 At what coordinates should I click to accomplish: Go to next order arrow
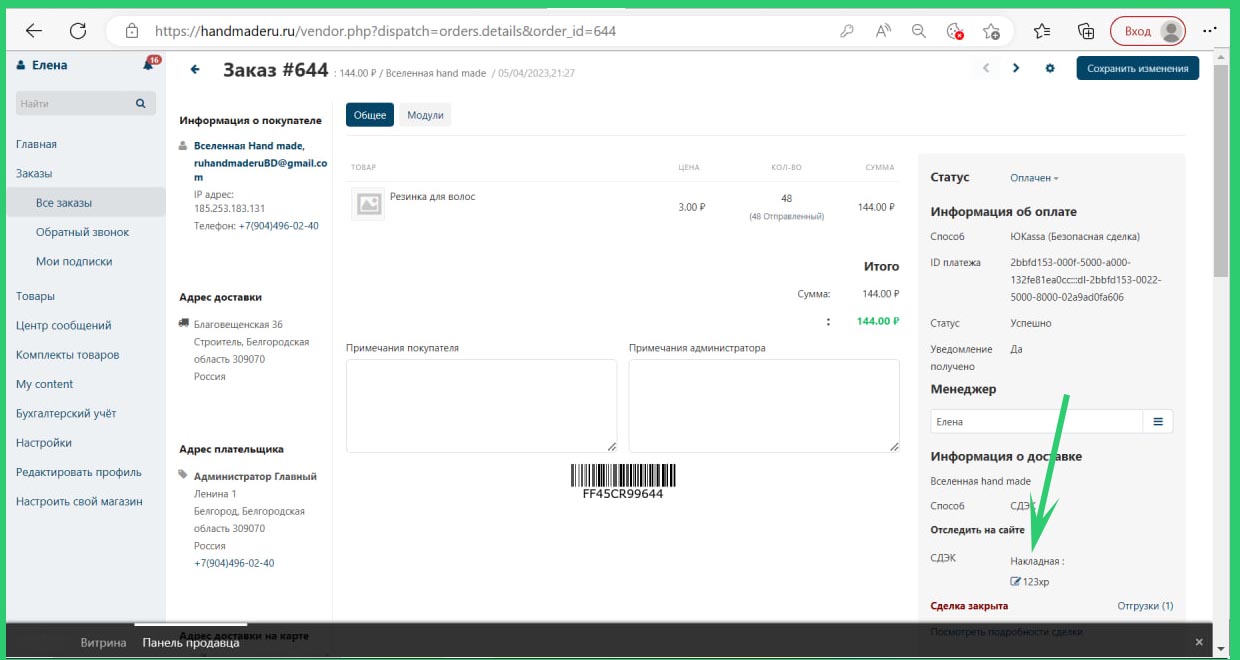1016,68
